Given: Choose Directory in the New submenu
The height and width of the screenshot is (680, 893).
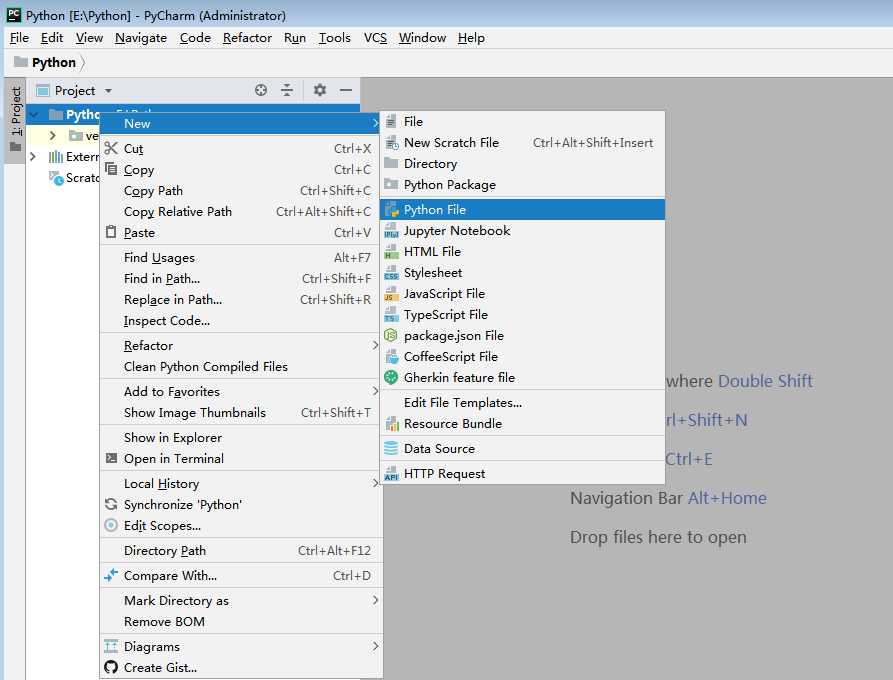Looking at the screenshot, I should [522, 163].
